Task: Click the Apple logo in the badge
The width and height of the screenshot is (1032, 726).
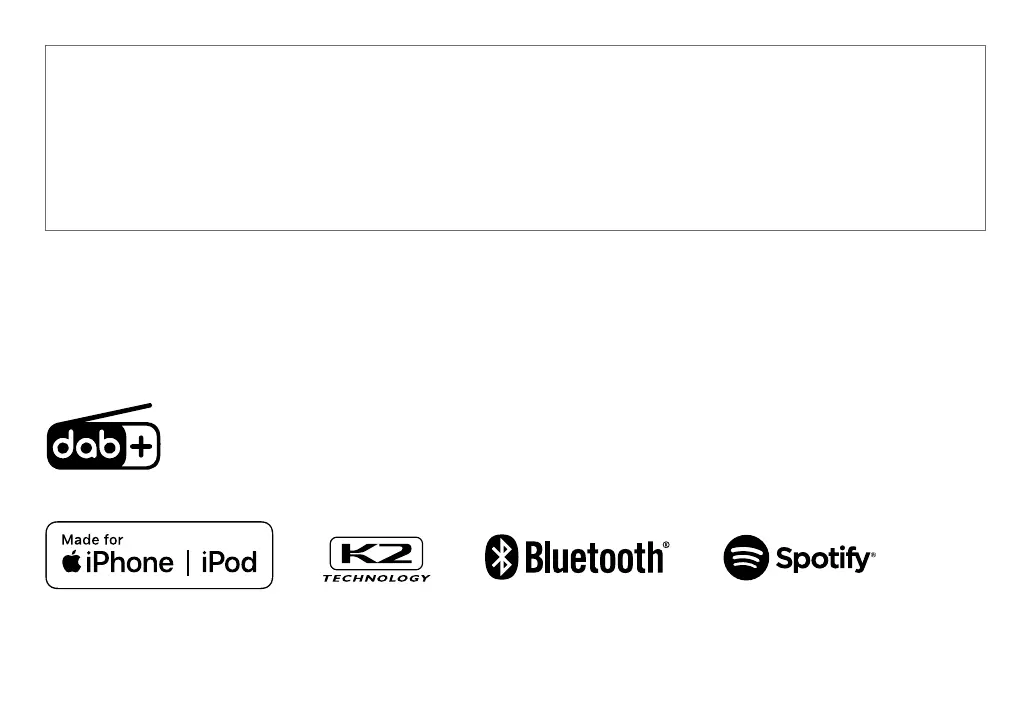Action: tap(71, 561)
